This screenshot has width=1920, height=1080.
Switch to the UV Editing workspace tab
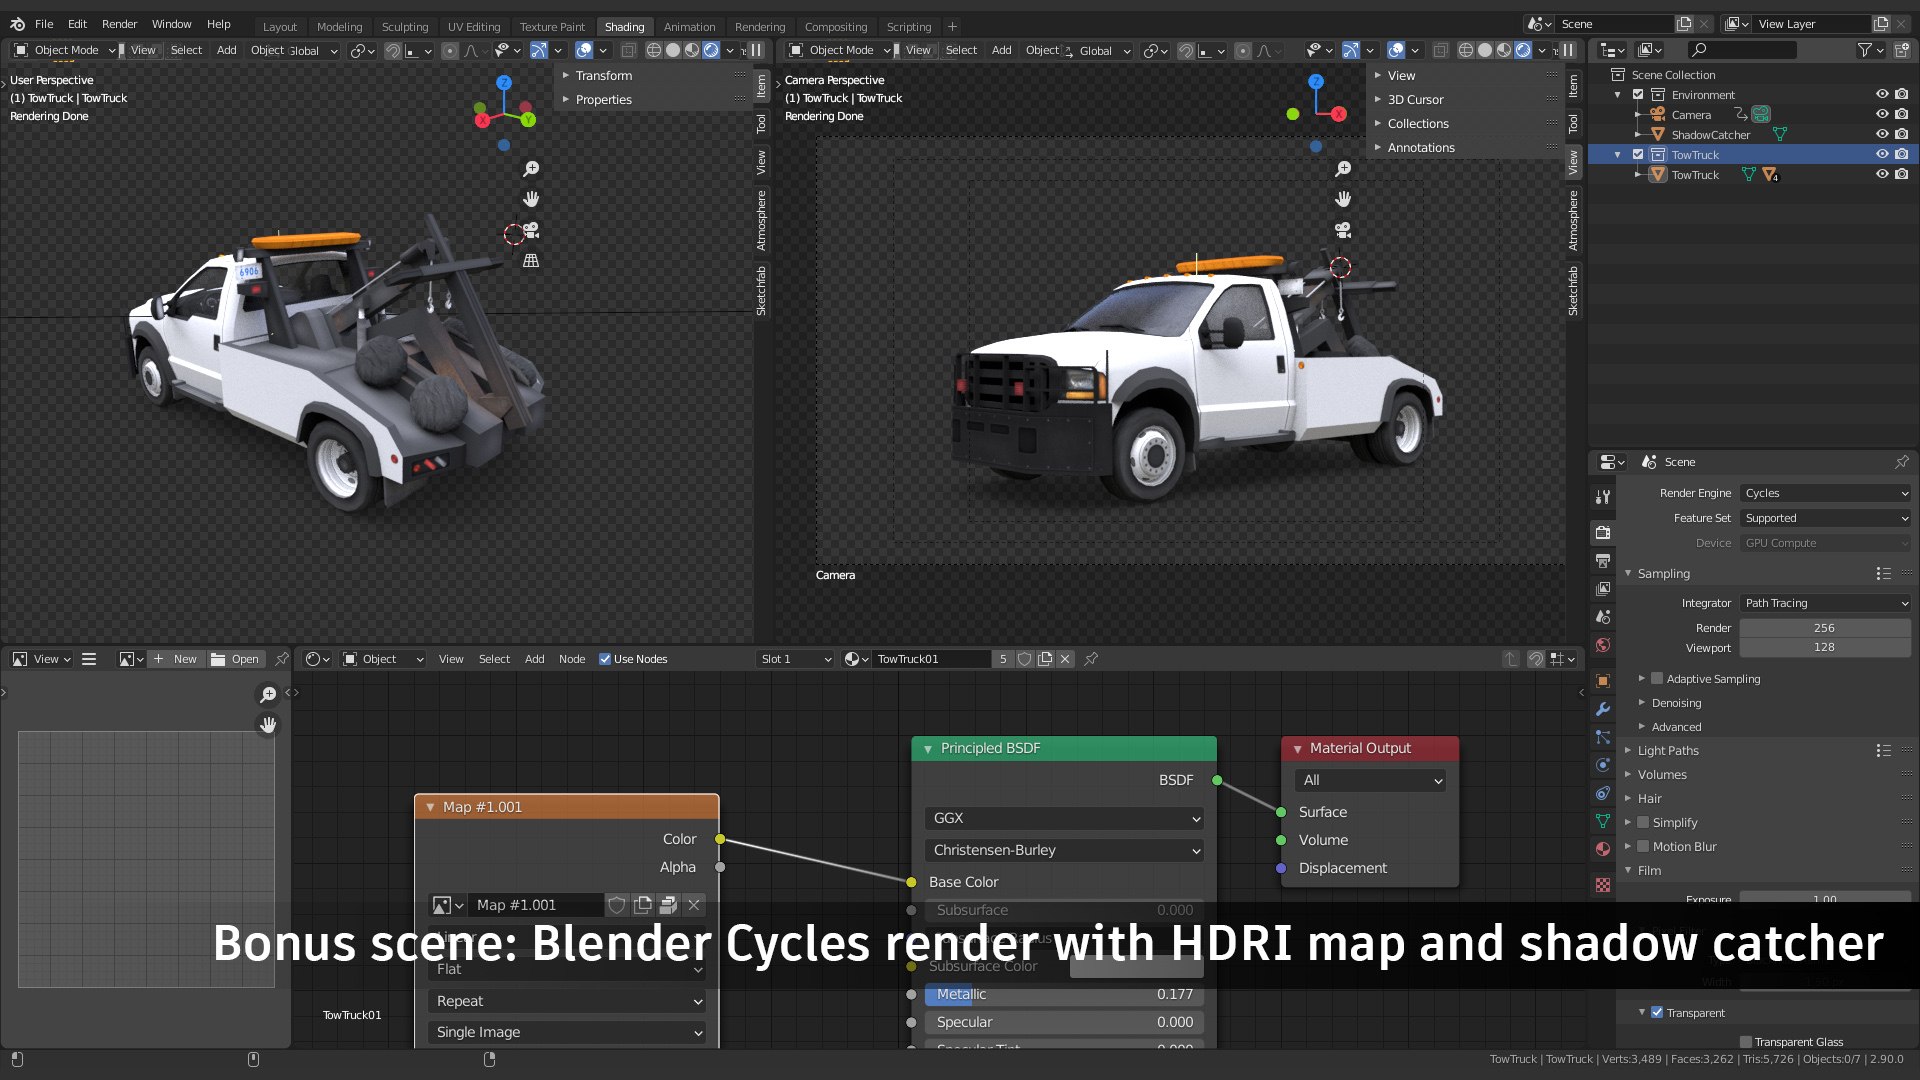coord(474,27)
